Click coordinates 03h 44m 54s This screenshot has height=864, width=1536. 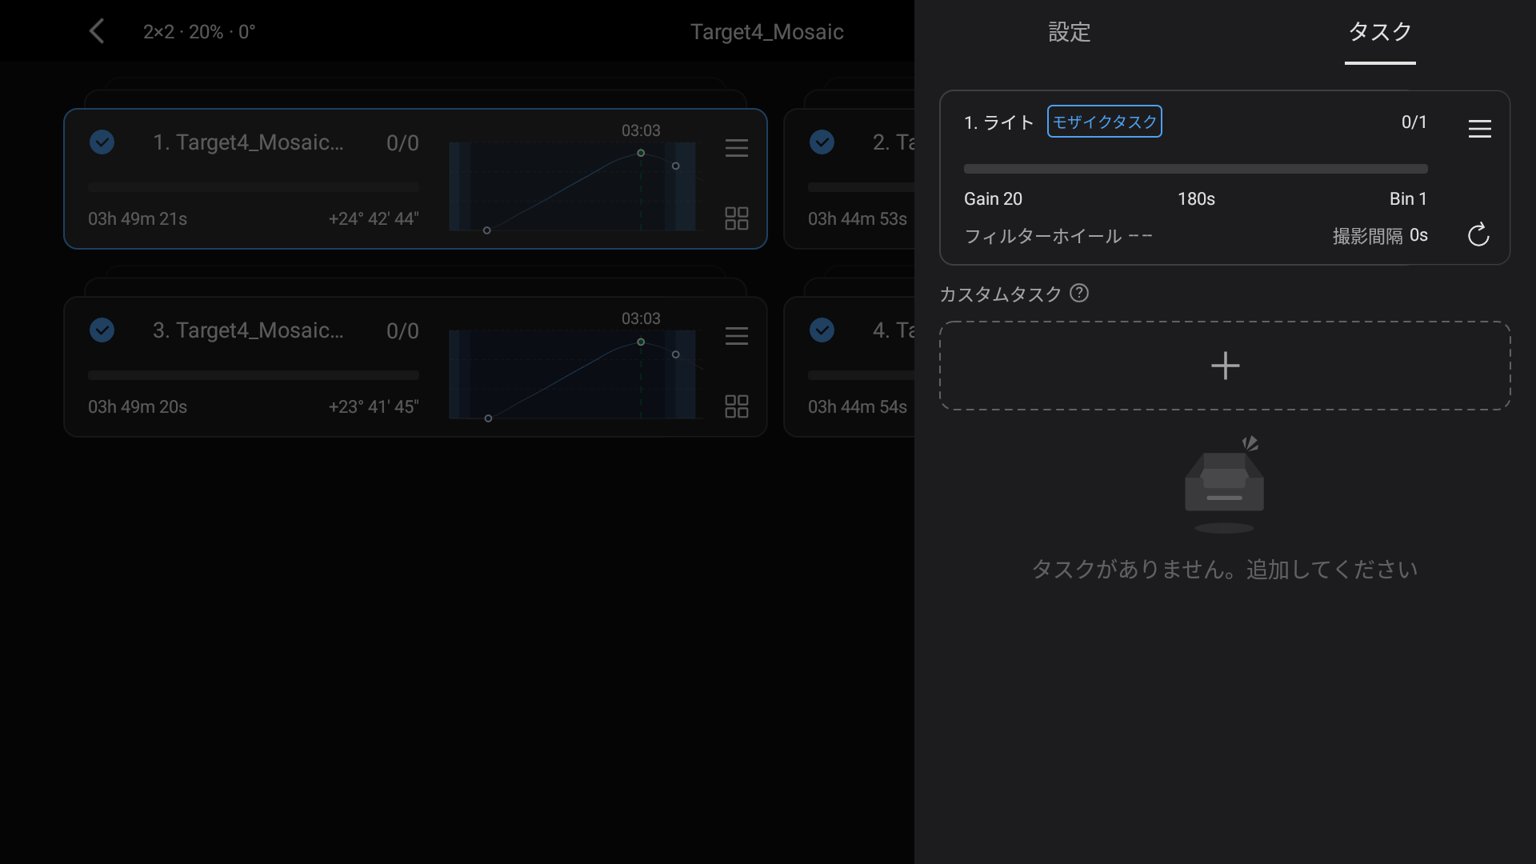[x=857, y=407]
